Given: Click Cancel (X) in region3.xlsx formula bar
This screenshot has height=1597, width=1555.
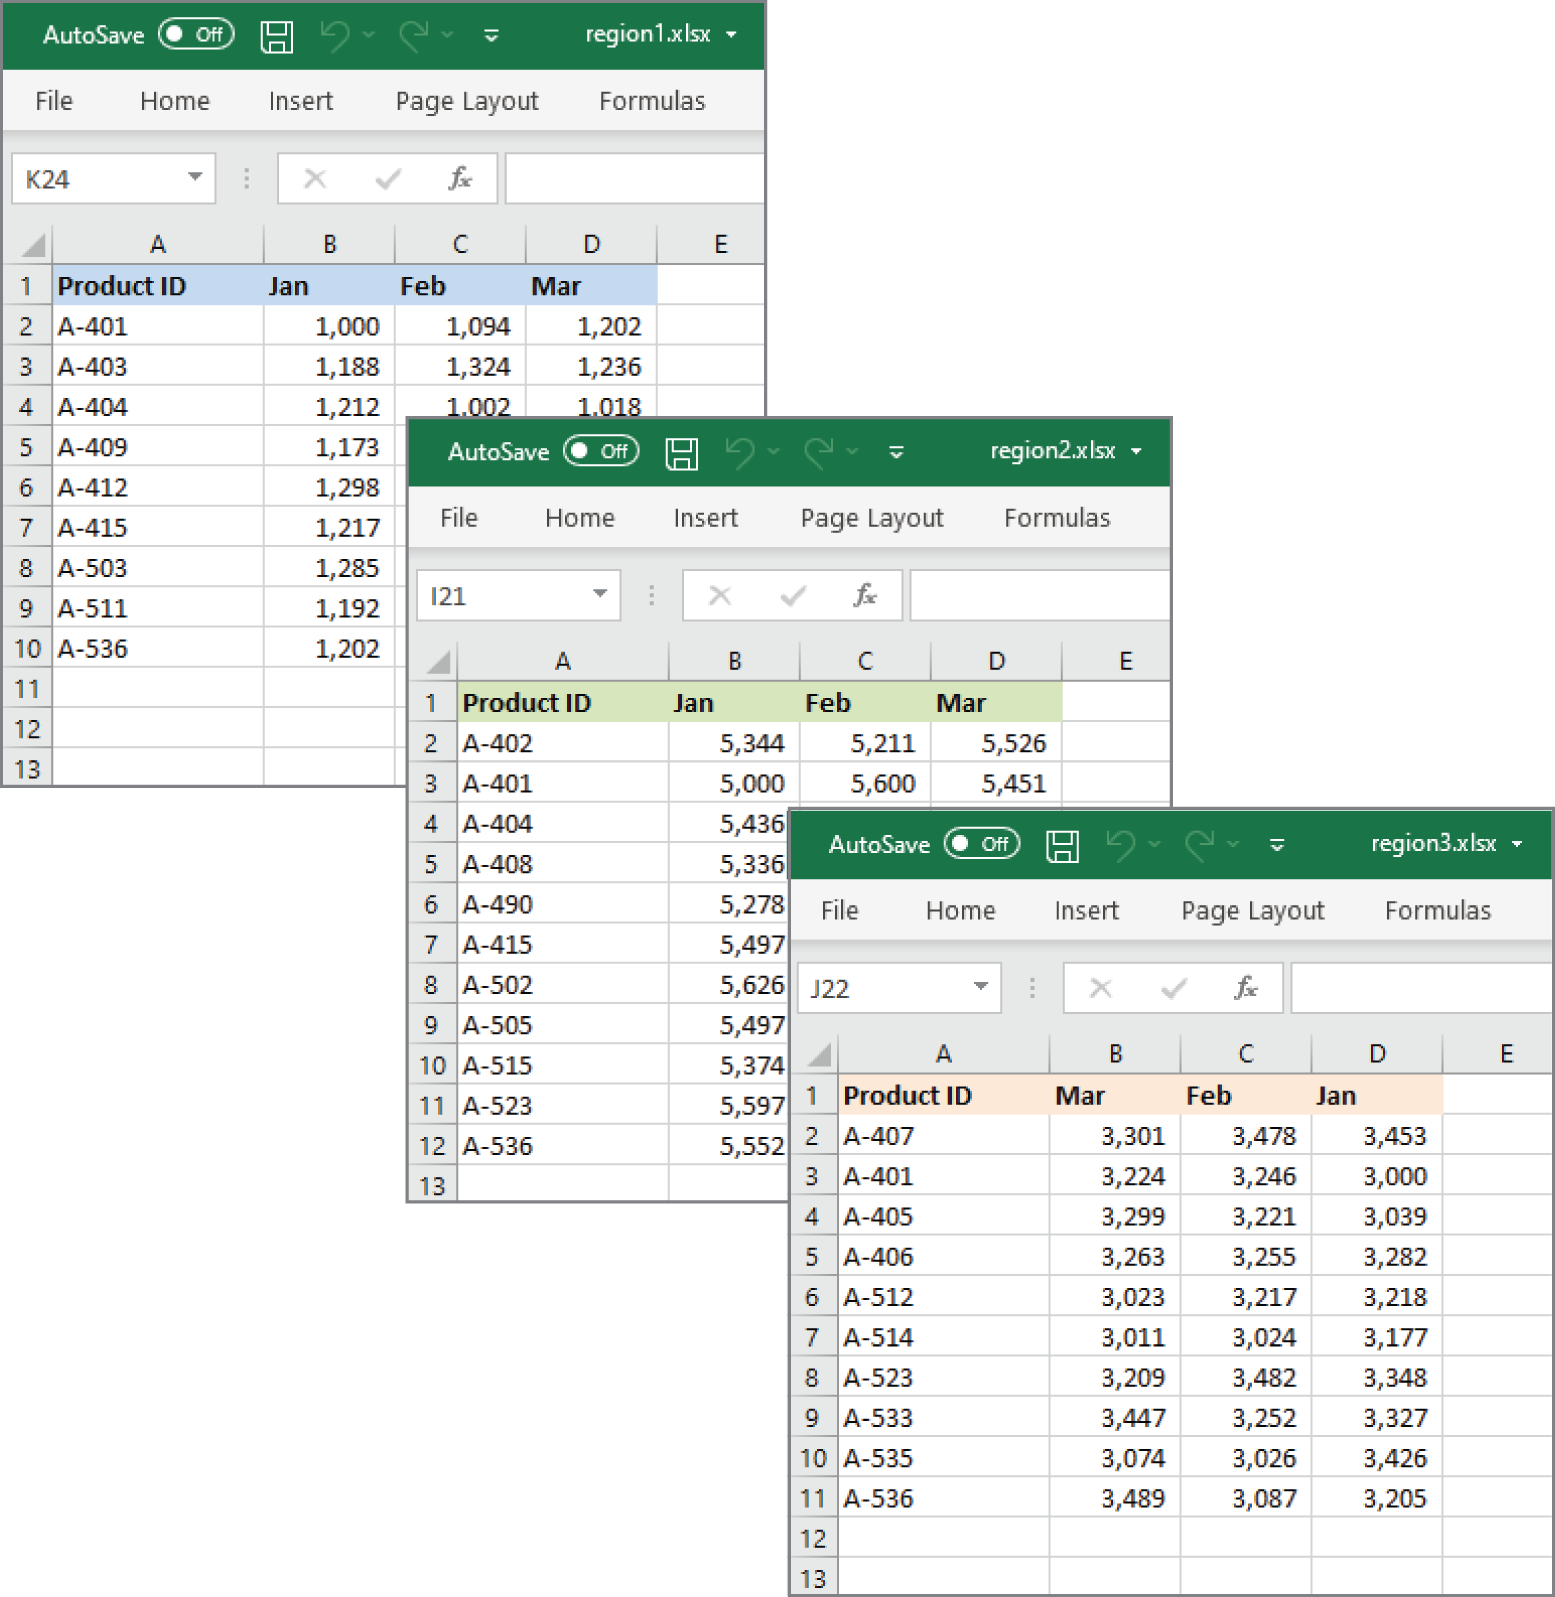Looking at the screenshot, I should (x=1101, y=989).
